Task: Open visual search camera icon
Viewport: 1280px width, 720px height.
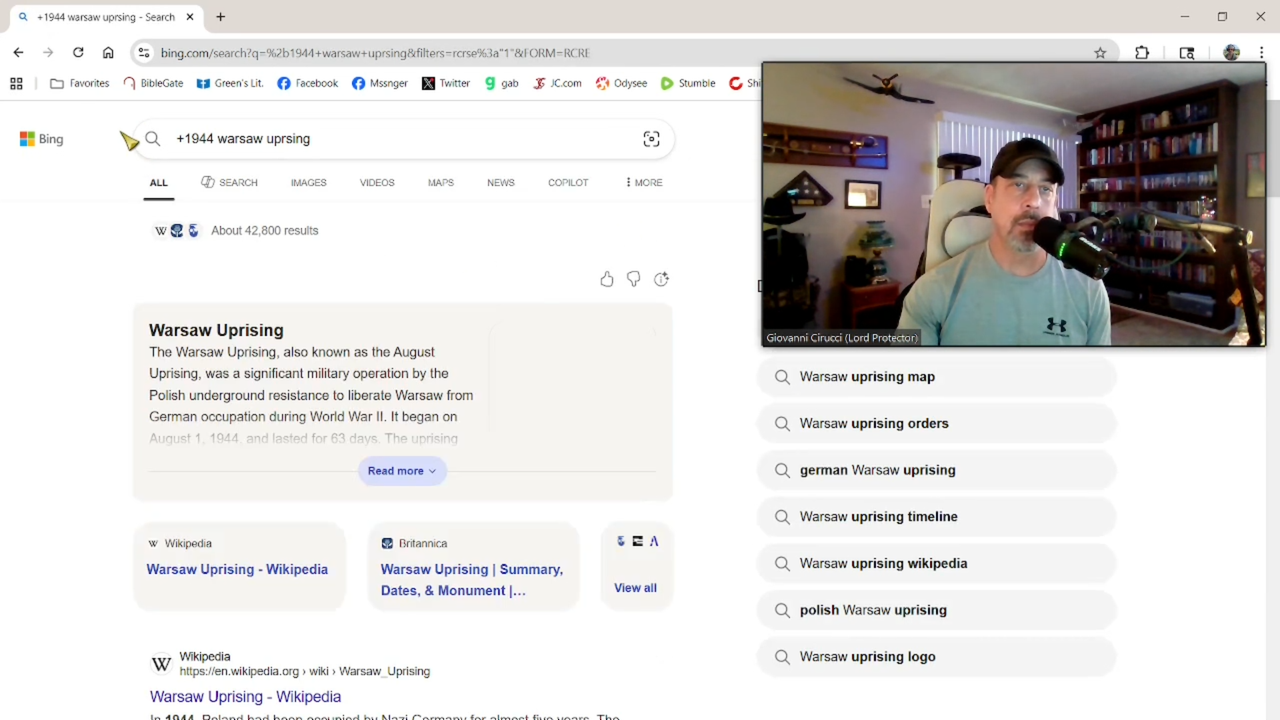Action: (651, 139)
